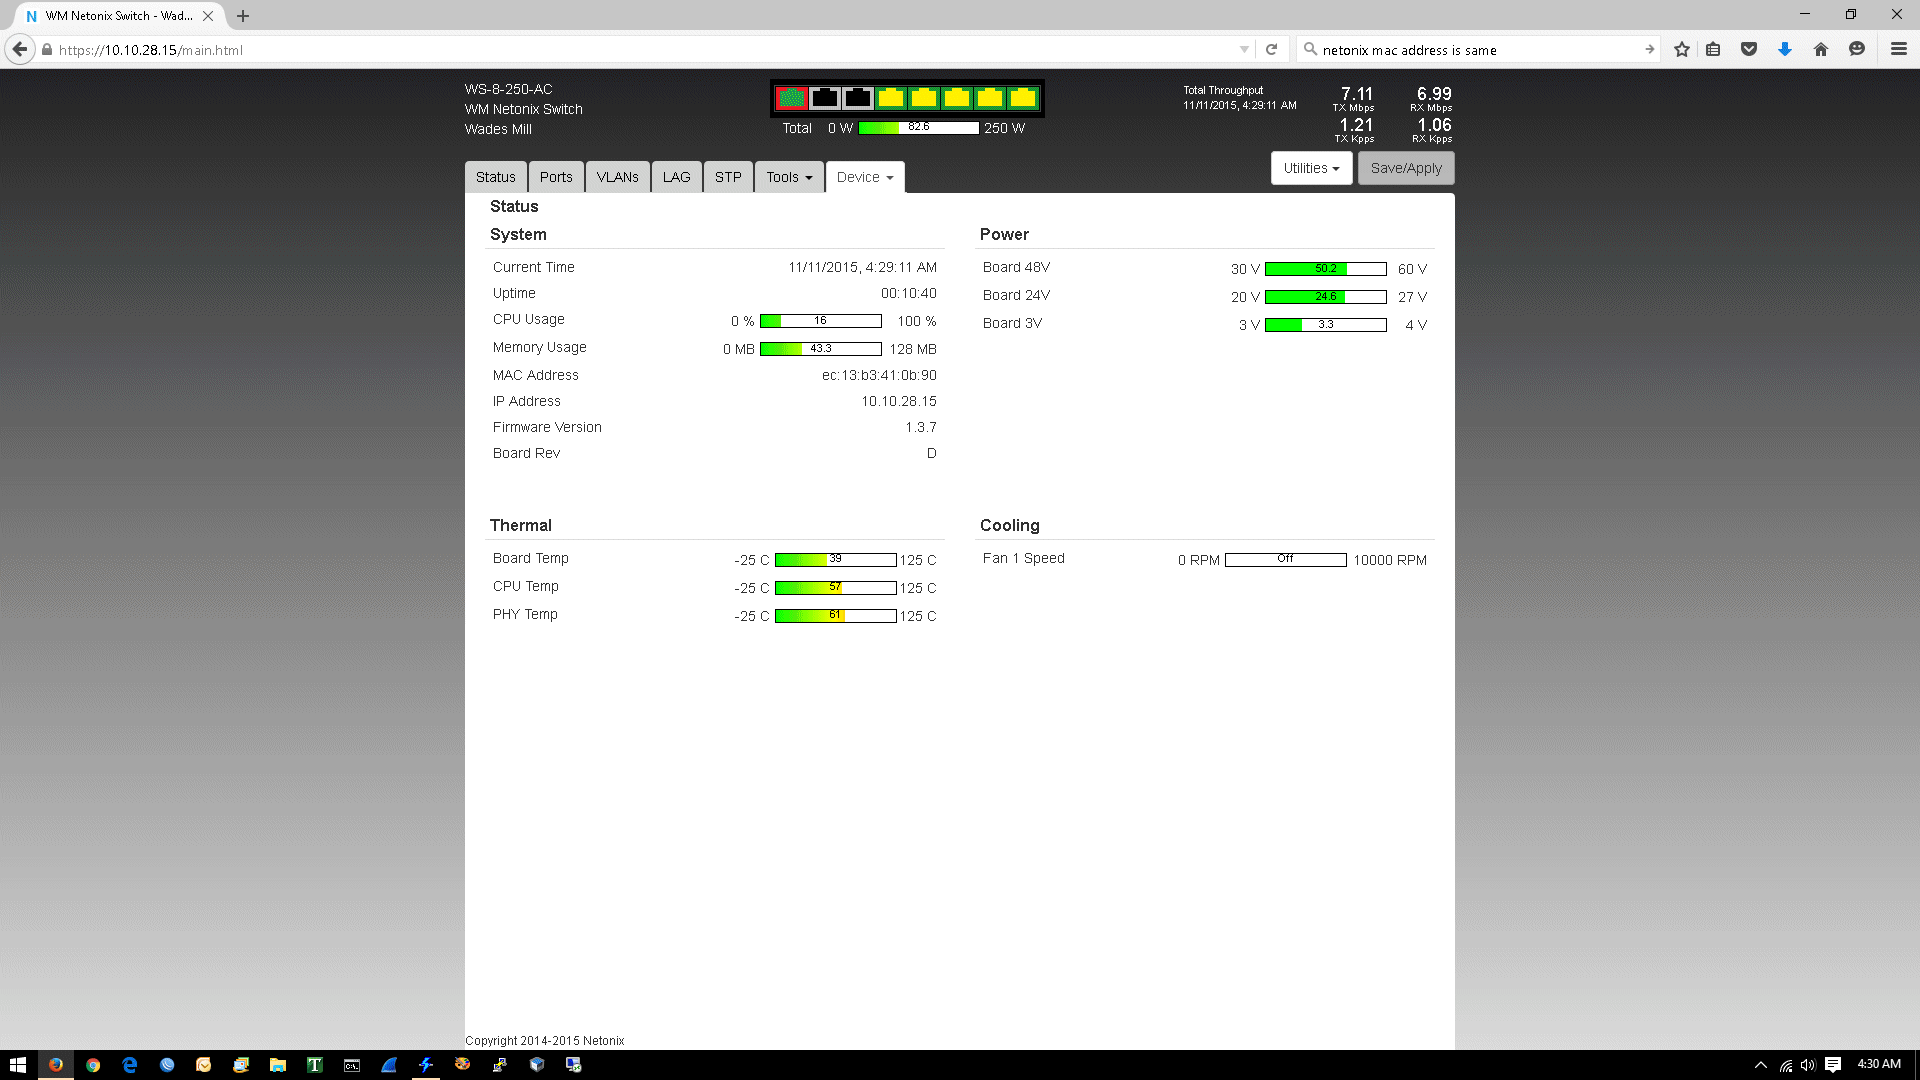Expand the Device dropdown tab
This screenshot has height=1080, width=1920.
(x=865, y=177)
